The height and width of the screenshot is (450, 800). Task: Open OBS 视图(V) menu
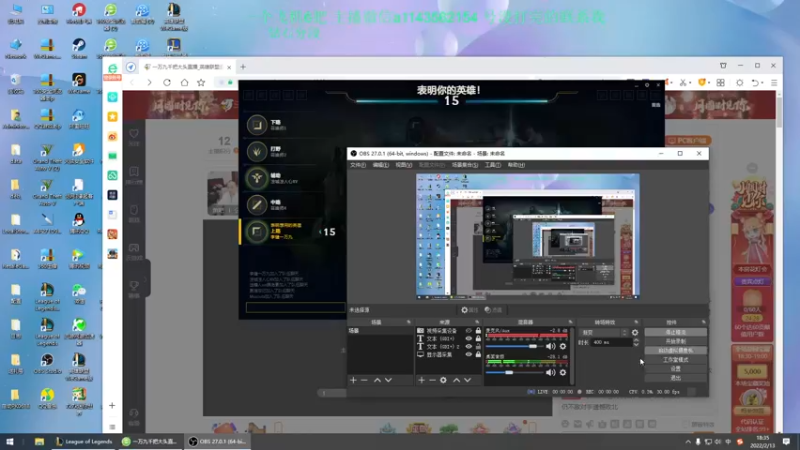coord(404,165)
